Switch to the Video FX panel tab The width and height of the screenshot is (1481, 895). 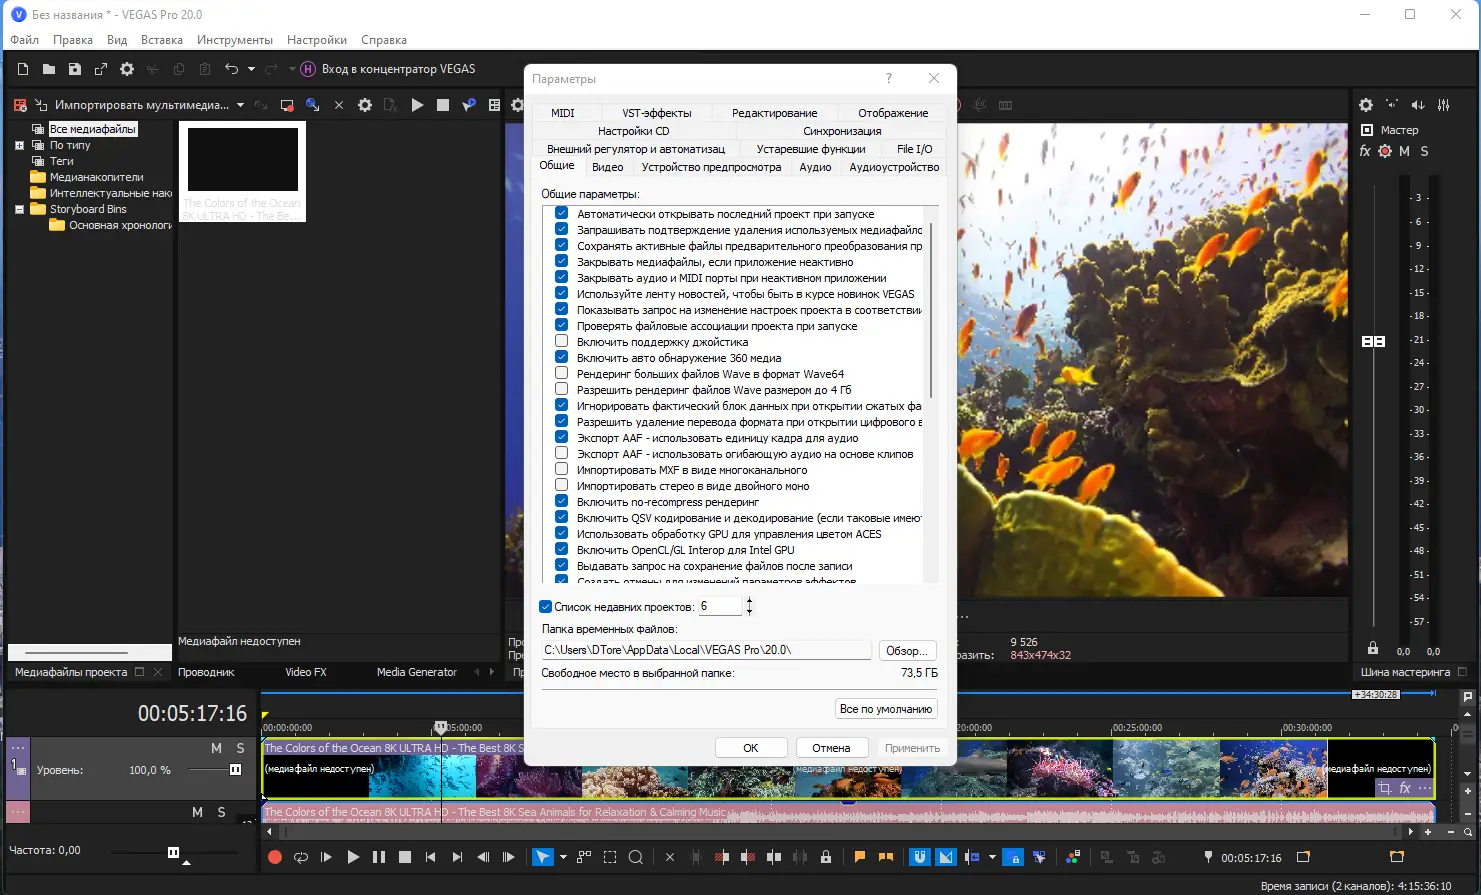pyautogui.click(x=306, y=672)
